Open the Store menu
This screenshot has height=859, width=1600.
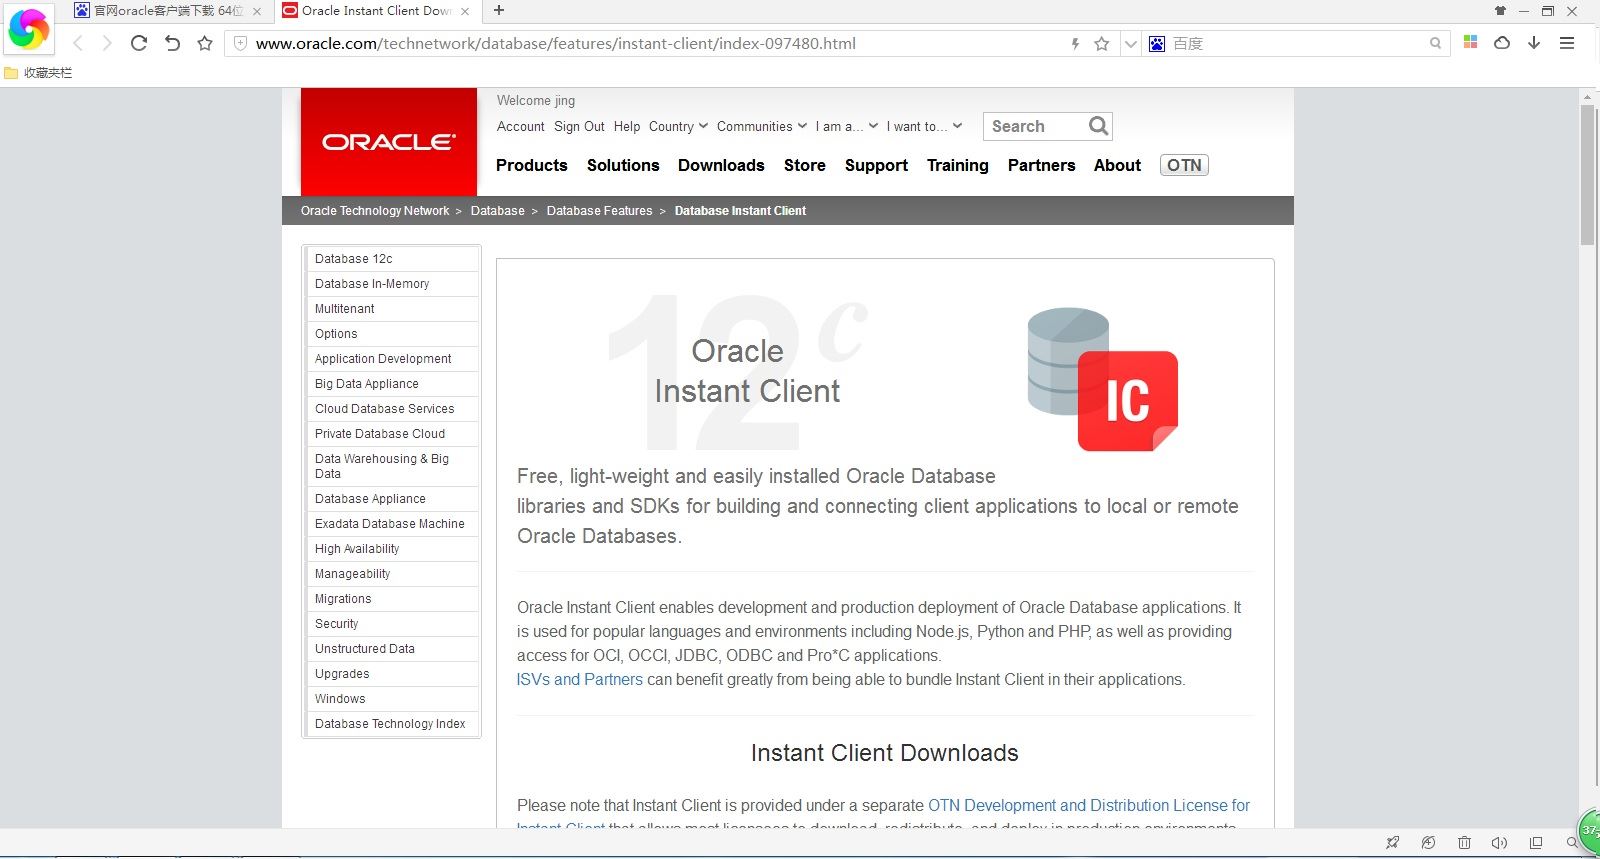(x=805, y=165)
